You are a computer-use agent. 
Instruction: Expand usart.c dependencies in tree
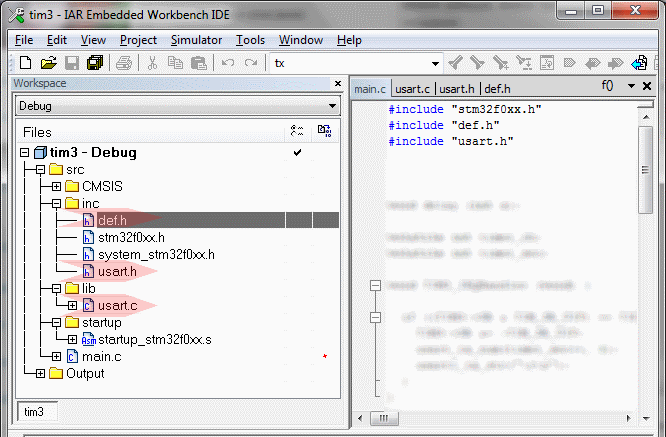72,305
